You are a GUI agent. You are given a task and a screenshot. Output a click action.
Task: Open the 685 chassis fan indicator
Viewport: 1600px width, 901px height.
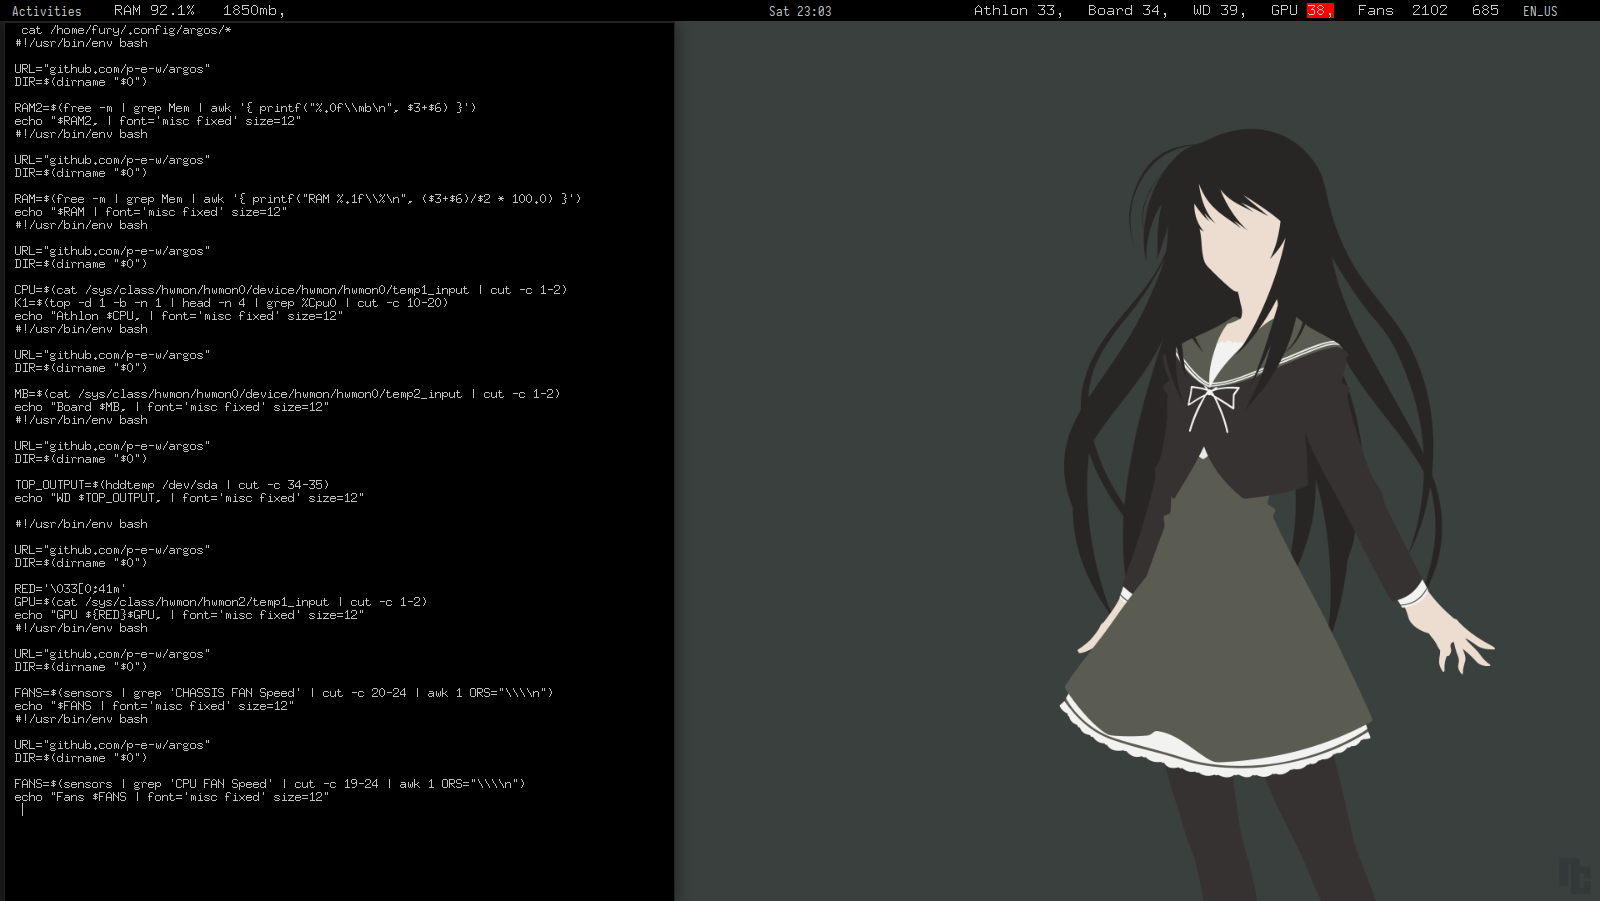pos(1485,10)
